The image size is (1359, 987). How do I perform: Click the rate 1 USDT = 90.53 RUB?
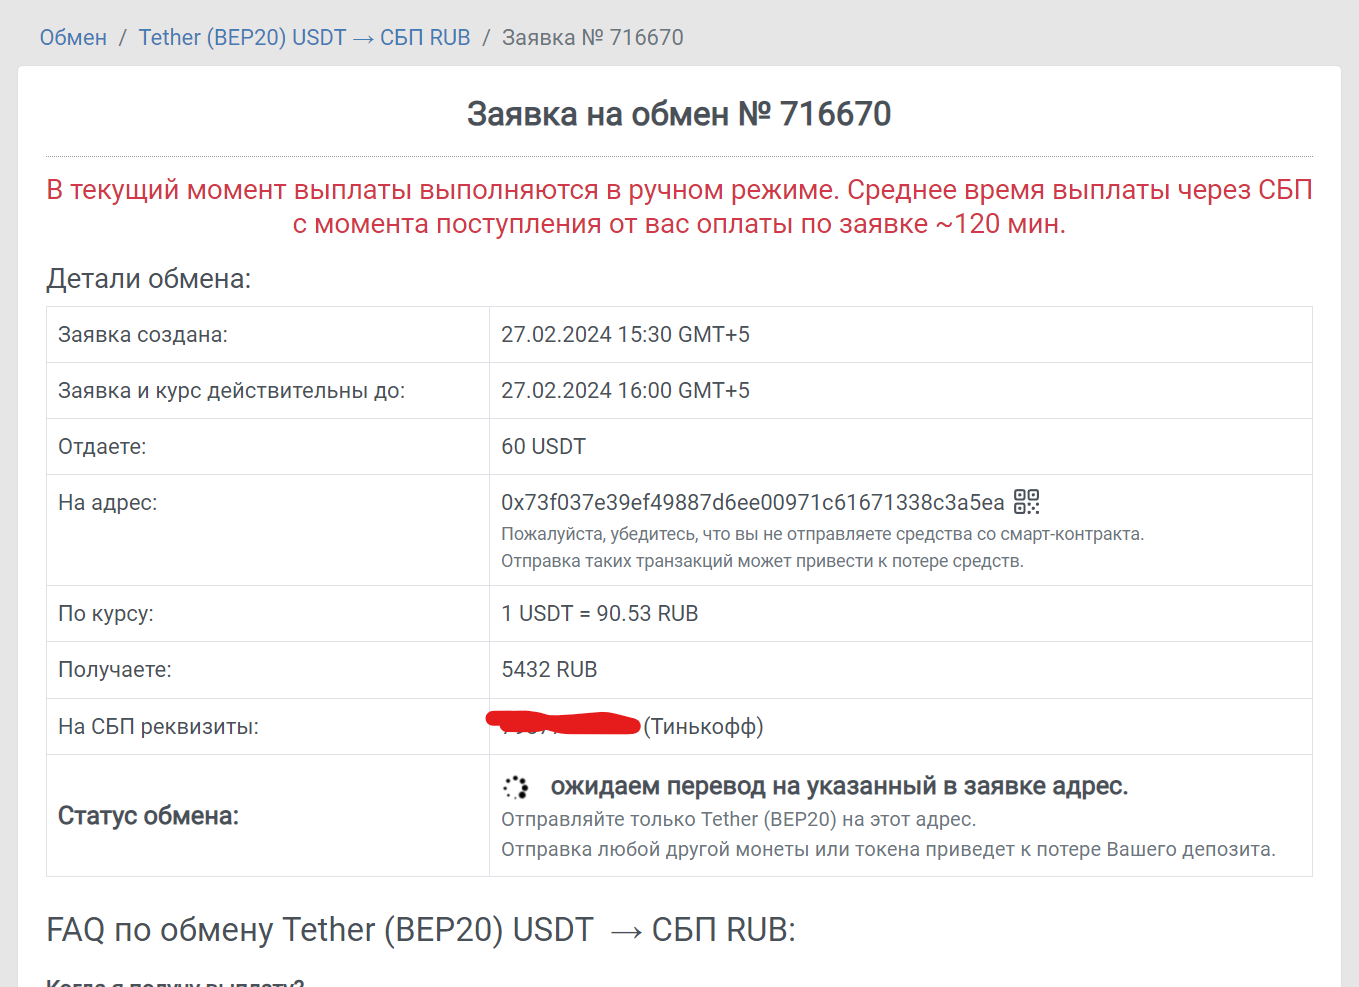tap(599, 614)
